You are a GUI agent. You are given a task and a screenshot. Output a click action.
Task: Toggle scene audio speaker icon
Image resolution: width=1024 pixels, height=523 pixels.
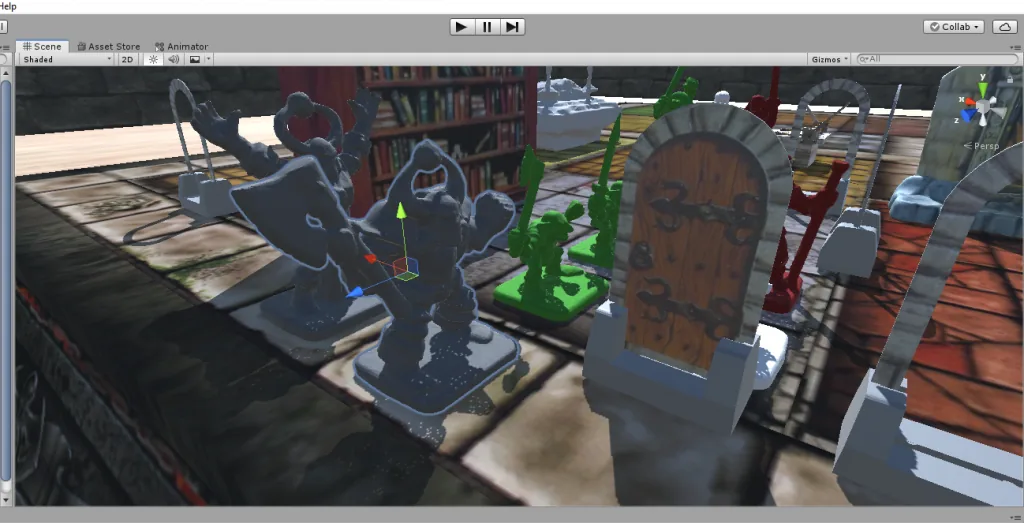pos(174,59)
